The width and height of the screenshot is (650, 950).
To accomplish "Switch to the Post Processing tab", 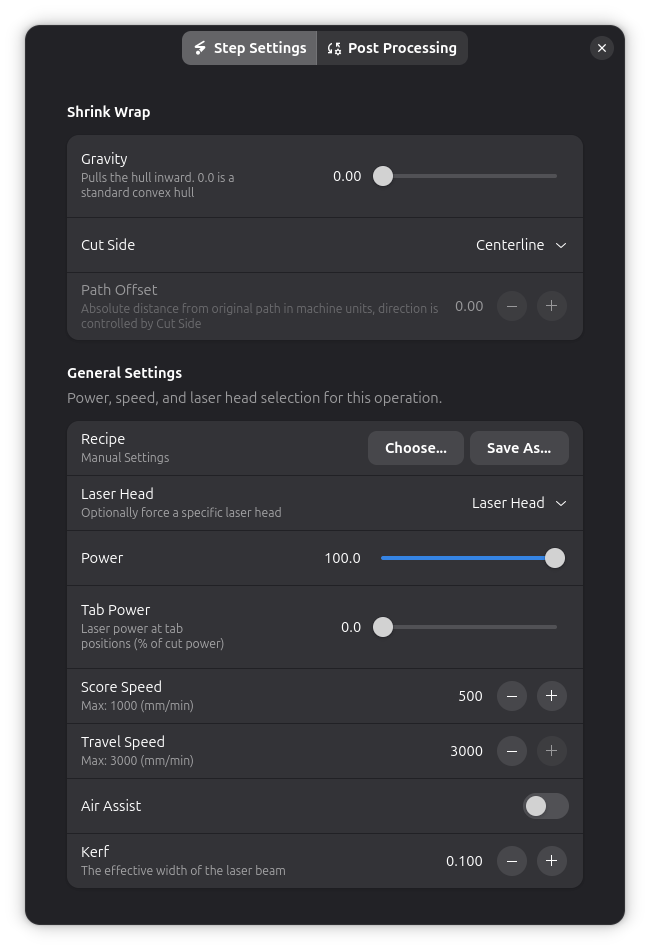I will tap(392, 48).
